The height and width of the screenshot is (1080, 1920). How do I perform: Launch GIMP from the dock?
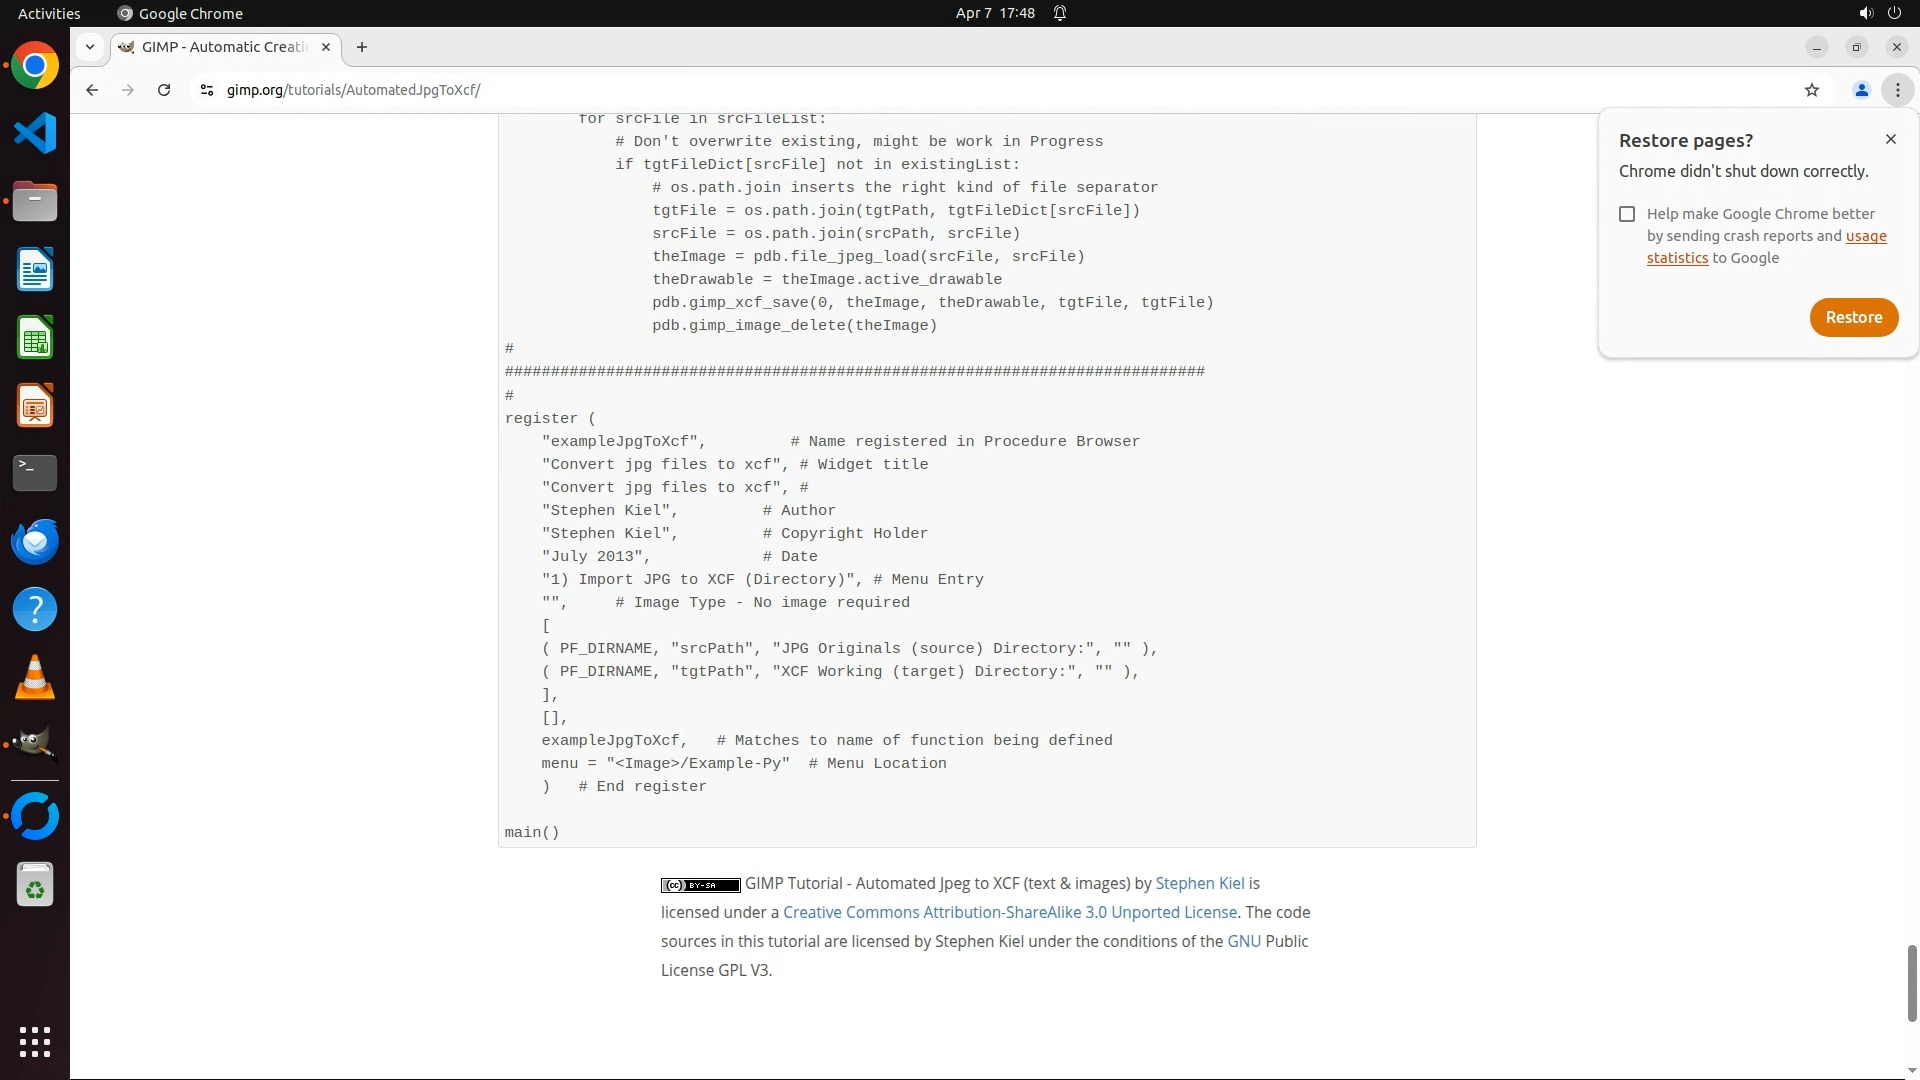(x=35, y=744)
